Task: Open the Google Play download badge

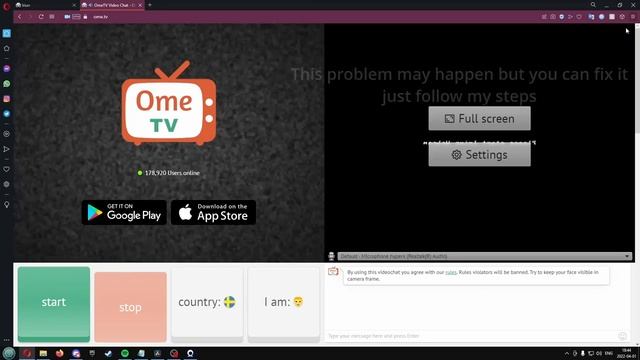Action: click(x=124, y=212)
